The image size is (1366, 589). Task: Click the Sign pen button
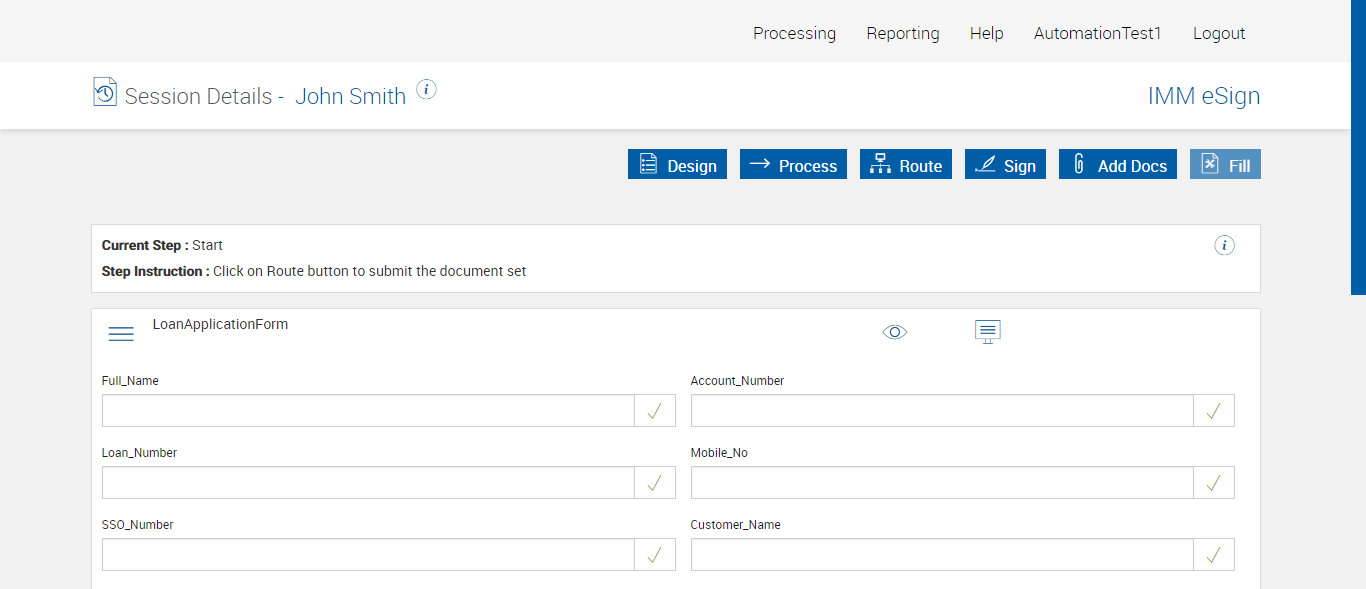coord(1005,165)
